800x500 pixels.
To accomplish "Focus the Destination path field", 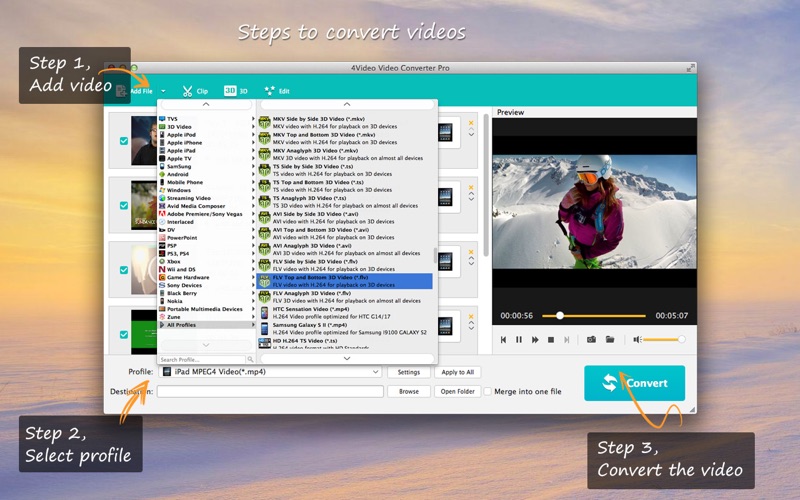I will (270, 391).
